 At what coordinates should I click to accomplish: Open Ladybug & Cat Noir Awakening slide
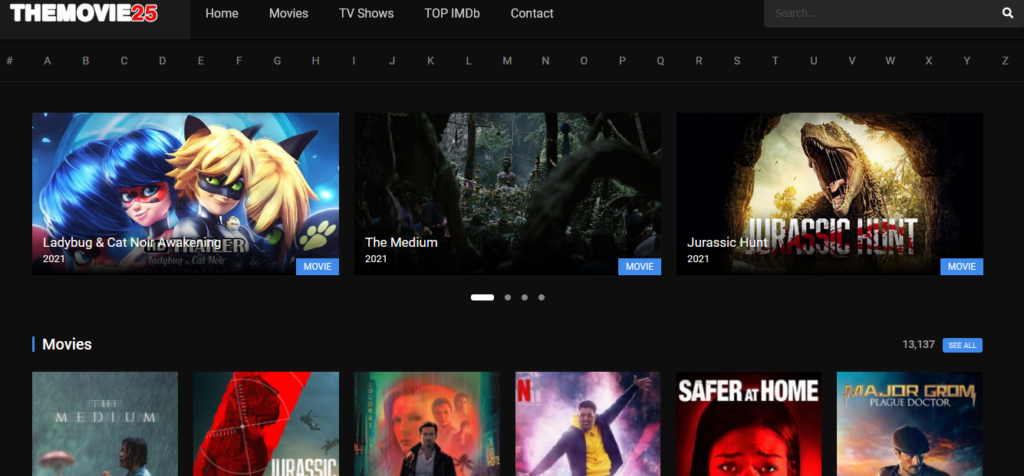(185, 194)
